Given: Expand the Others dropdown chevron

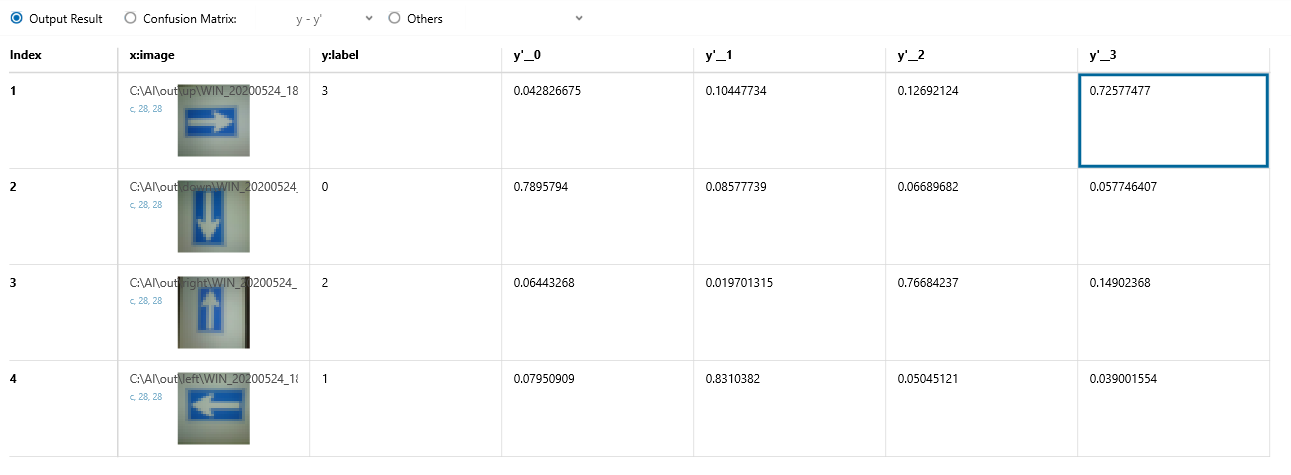Looking at the screenshot, I should coord(579,18).
